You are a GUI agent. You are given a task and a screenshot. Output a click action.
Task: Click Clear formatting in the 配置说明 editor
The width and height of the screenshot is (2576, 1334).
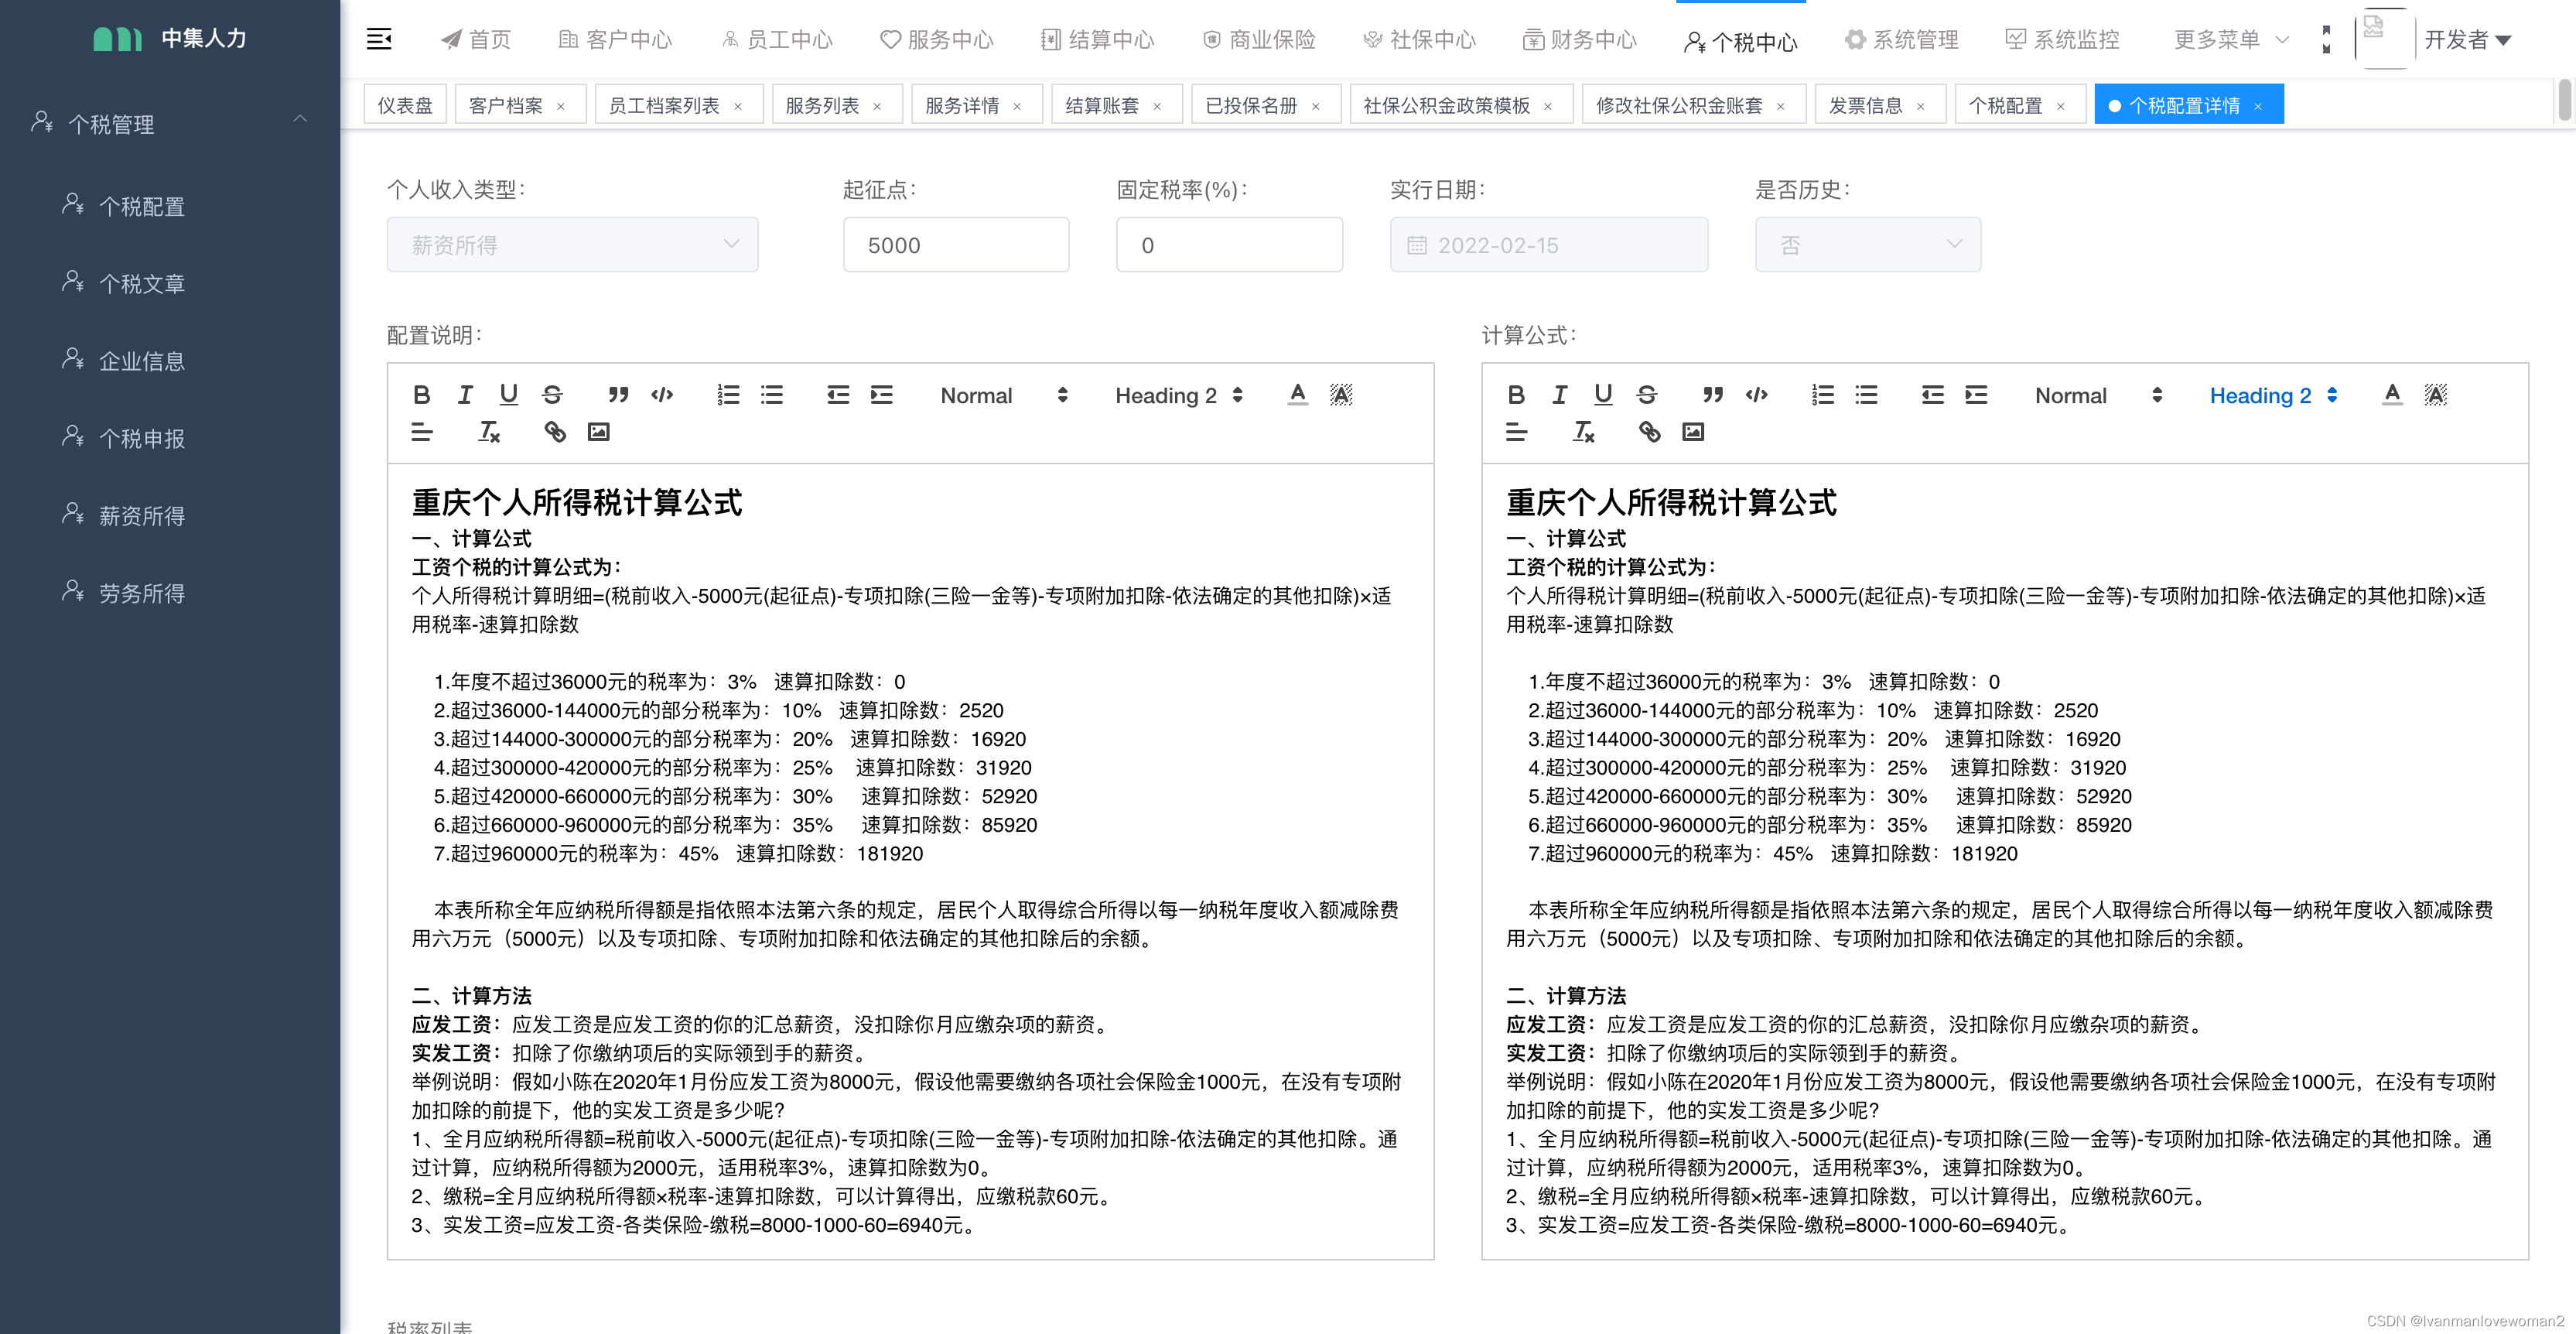(x=489, y=432)
